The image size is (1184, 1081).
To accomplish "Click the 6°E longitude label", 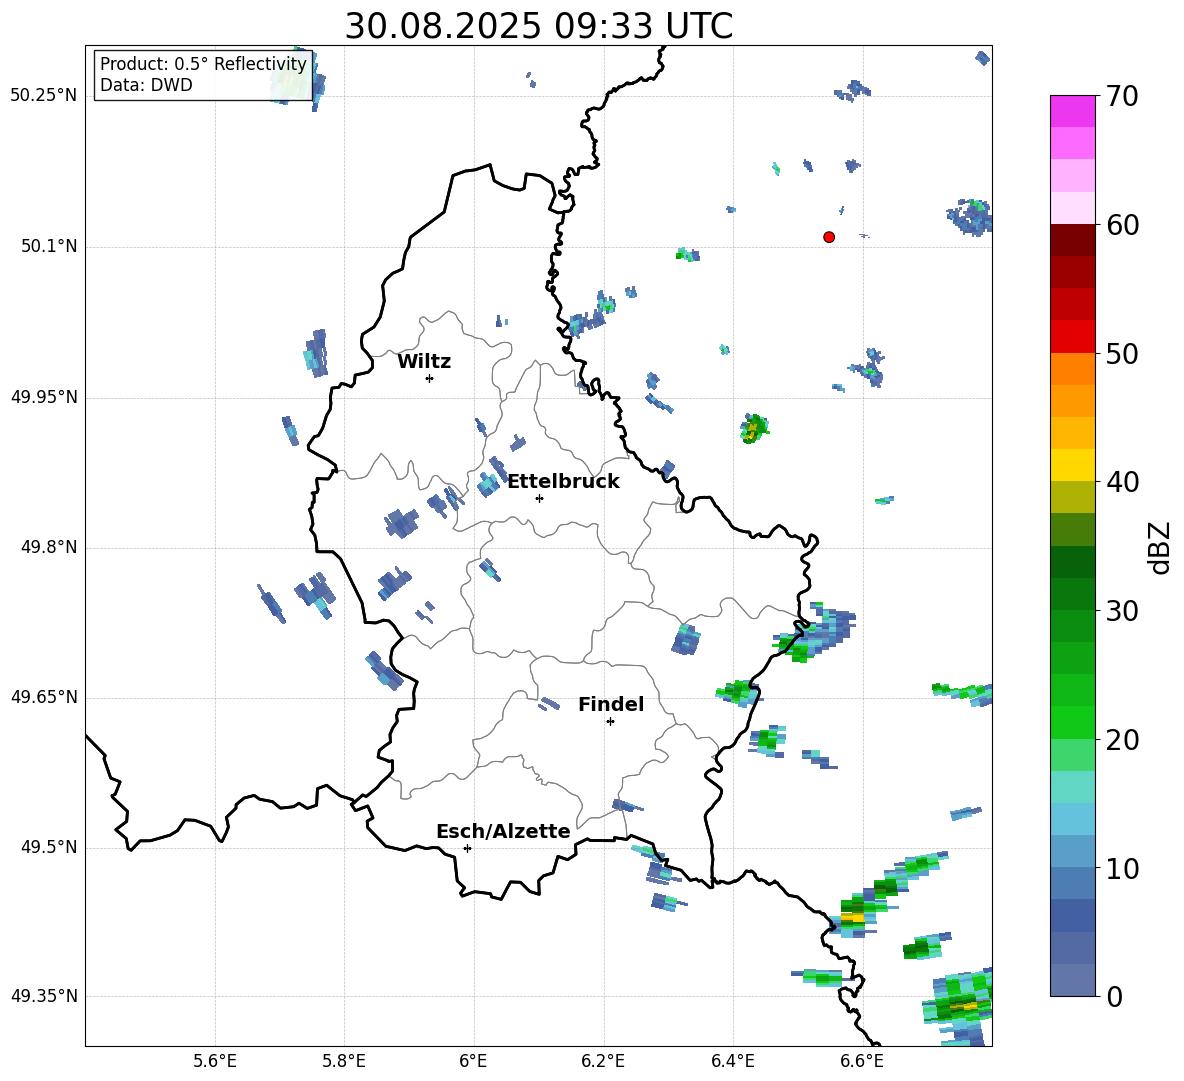I will tap(473, 1061).
